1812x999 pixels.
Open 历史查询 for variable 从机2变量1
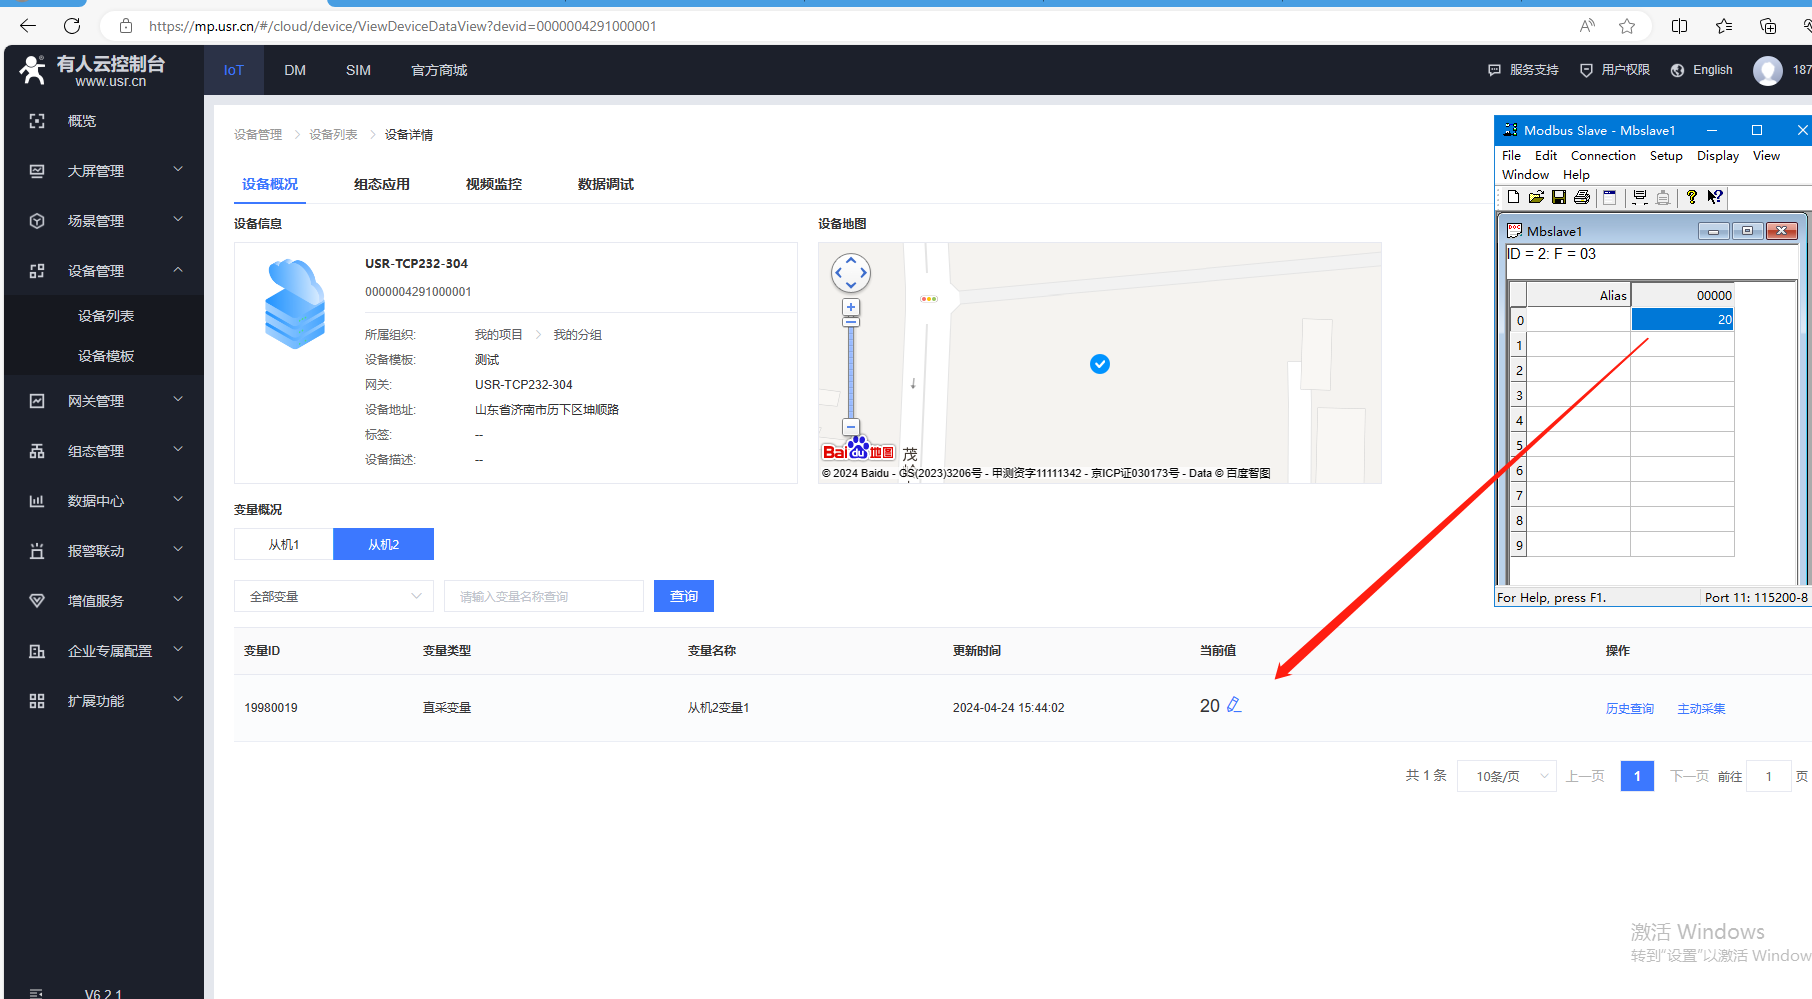click(1630, 708)
